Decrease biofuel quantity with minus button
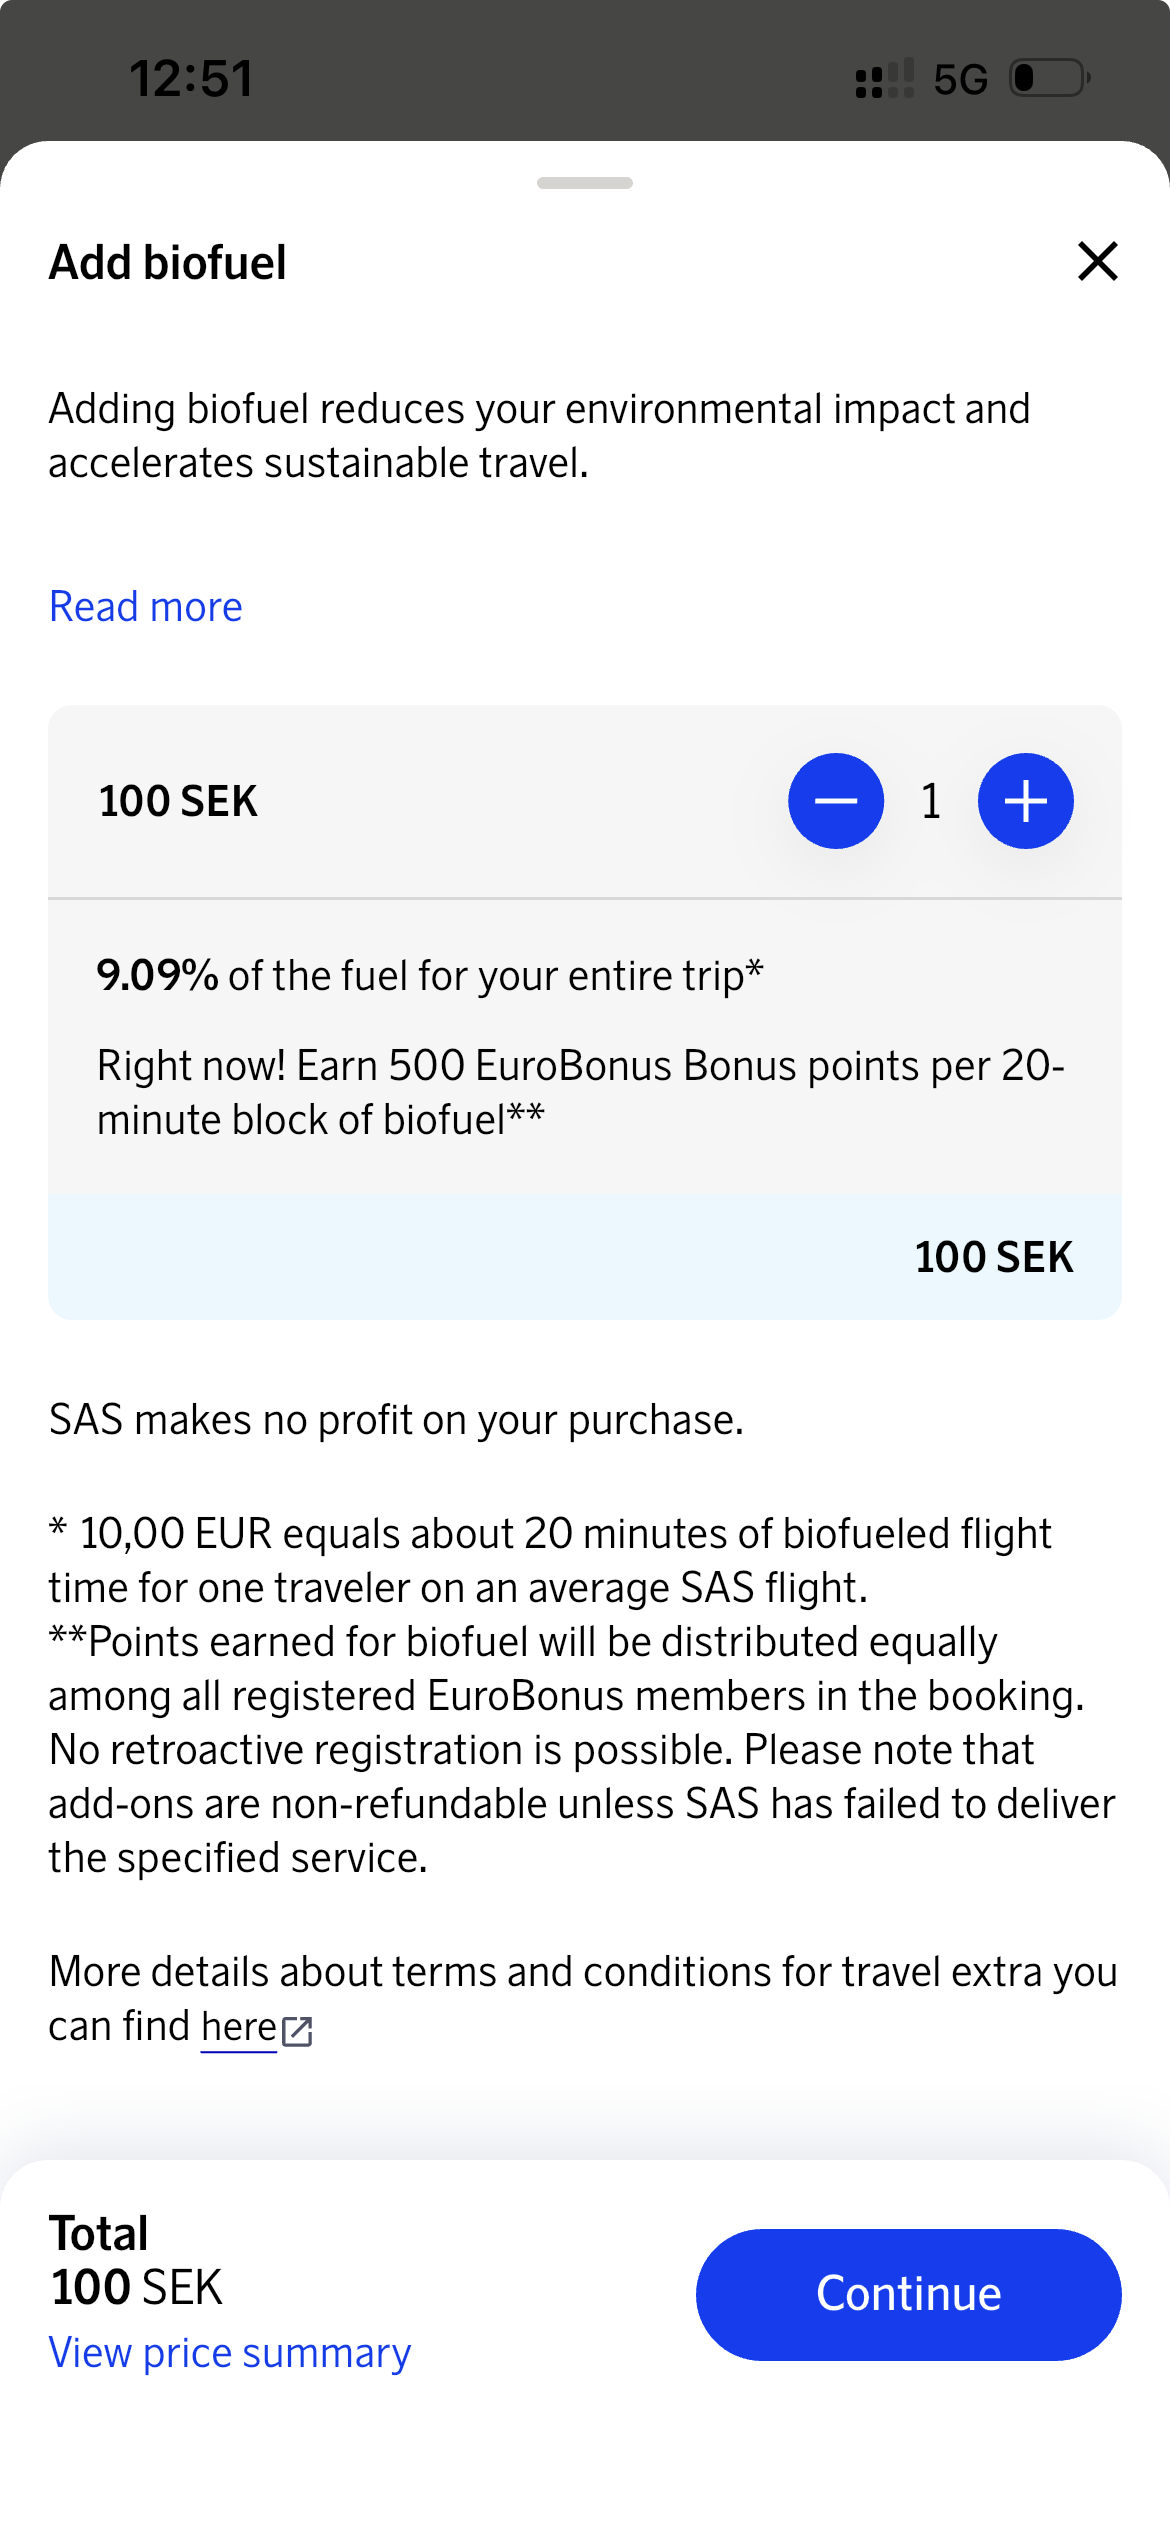Screen dimensions: 1170x2532 pos(836,801)
